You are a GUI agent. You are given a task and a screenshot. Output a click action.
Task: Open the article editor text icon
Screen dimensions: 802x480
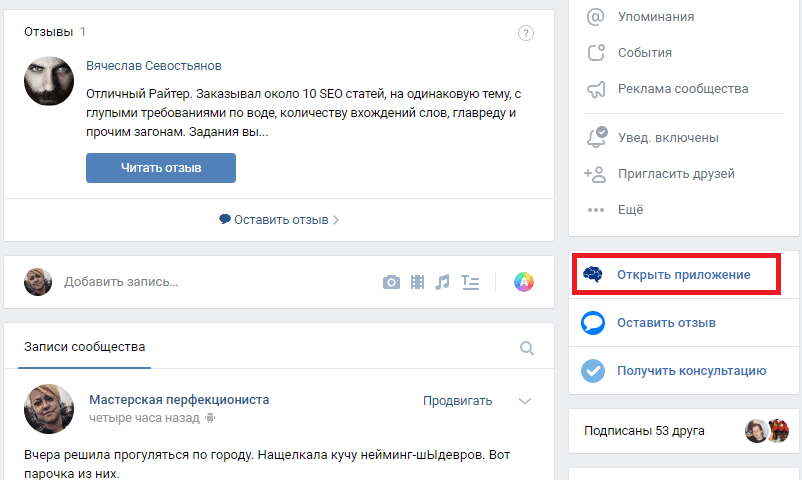471,282
